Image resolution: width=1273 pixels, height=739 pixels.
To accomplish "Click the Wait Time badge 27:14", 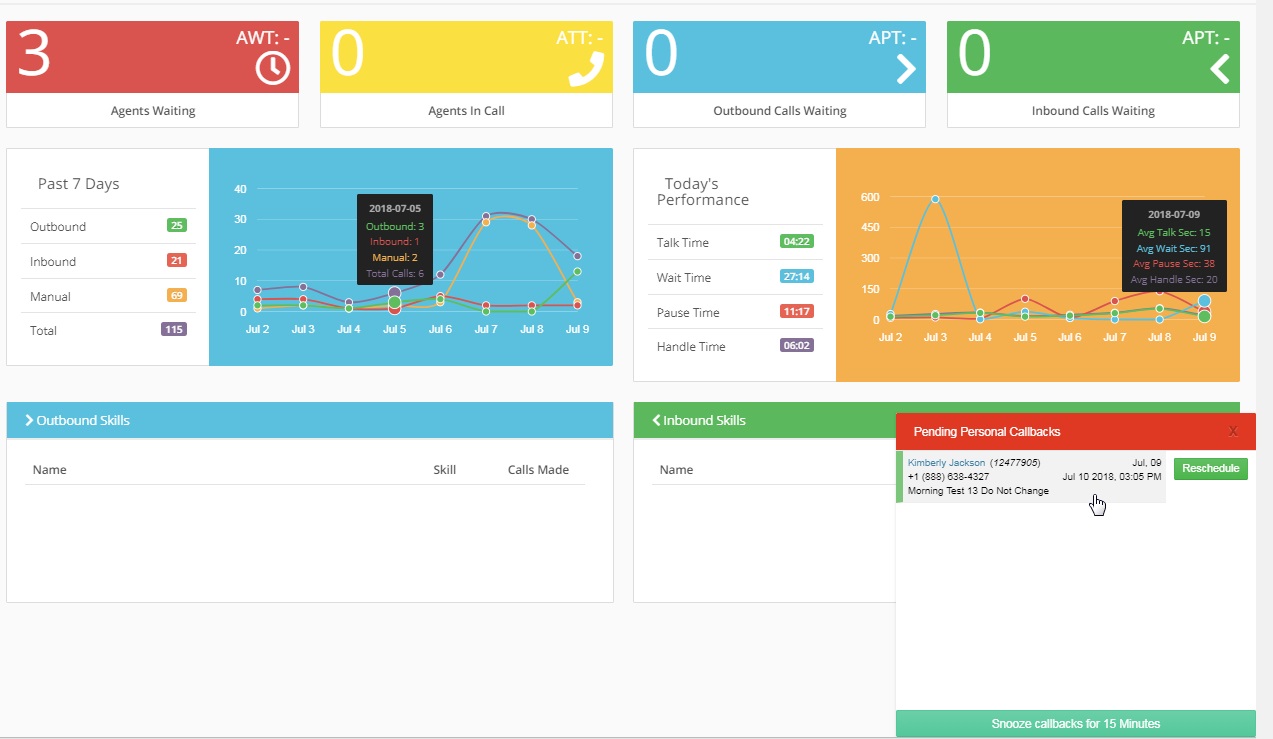I will coord(796,276).
